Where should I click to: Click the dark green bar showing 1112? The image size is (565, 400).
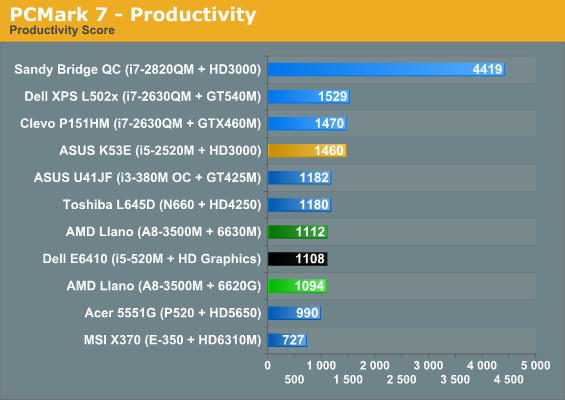tap(298, 232)
